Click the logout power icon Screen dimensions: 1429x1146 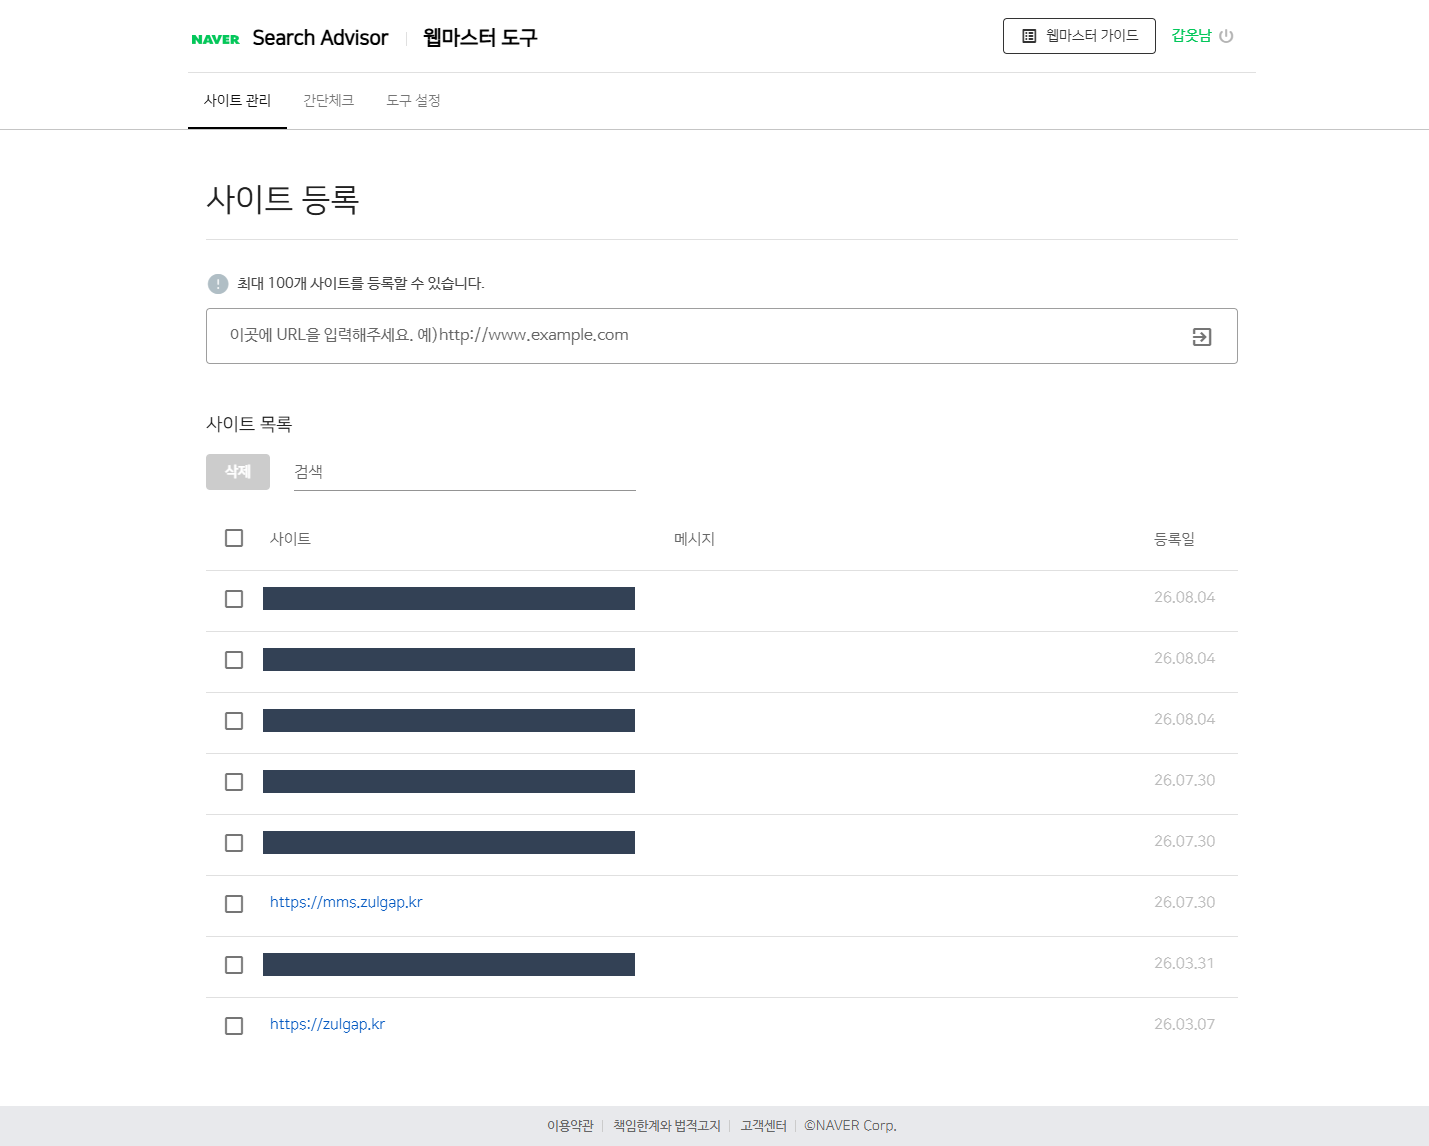(1226, 36)
